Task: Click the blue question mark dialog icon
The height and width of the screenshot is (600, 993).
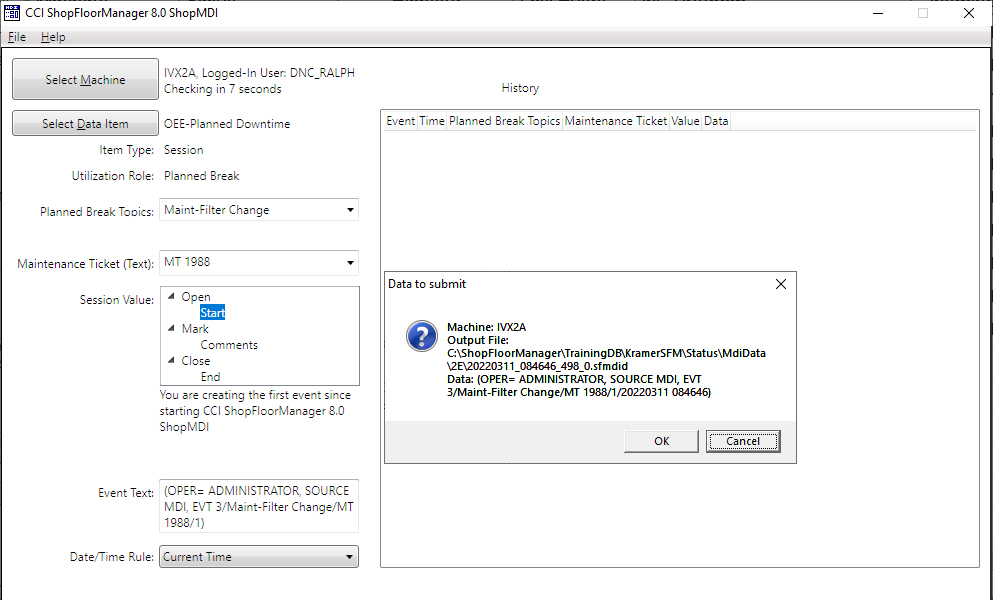Action: coord(422,336)
